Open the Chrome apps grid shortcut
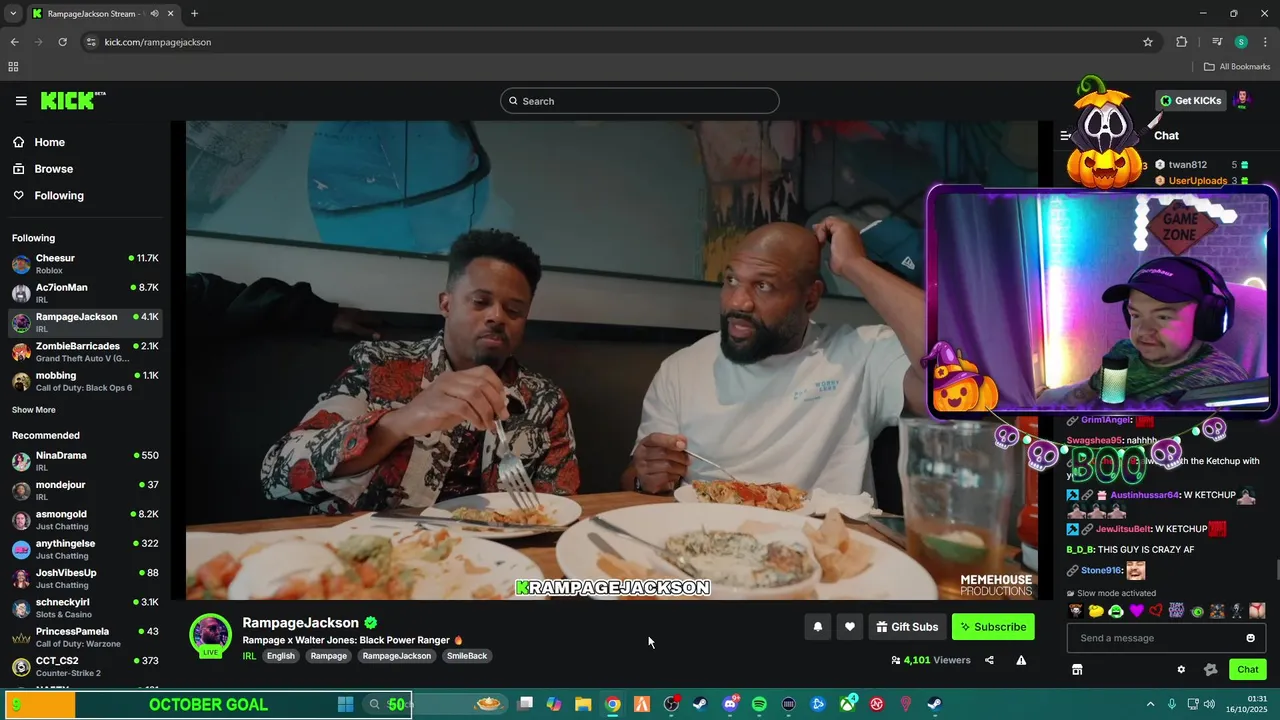 (13, 67)
